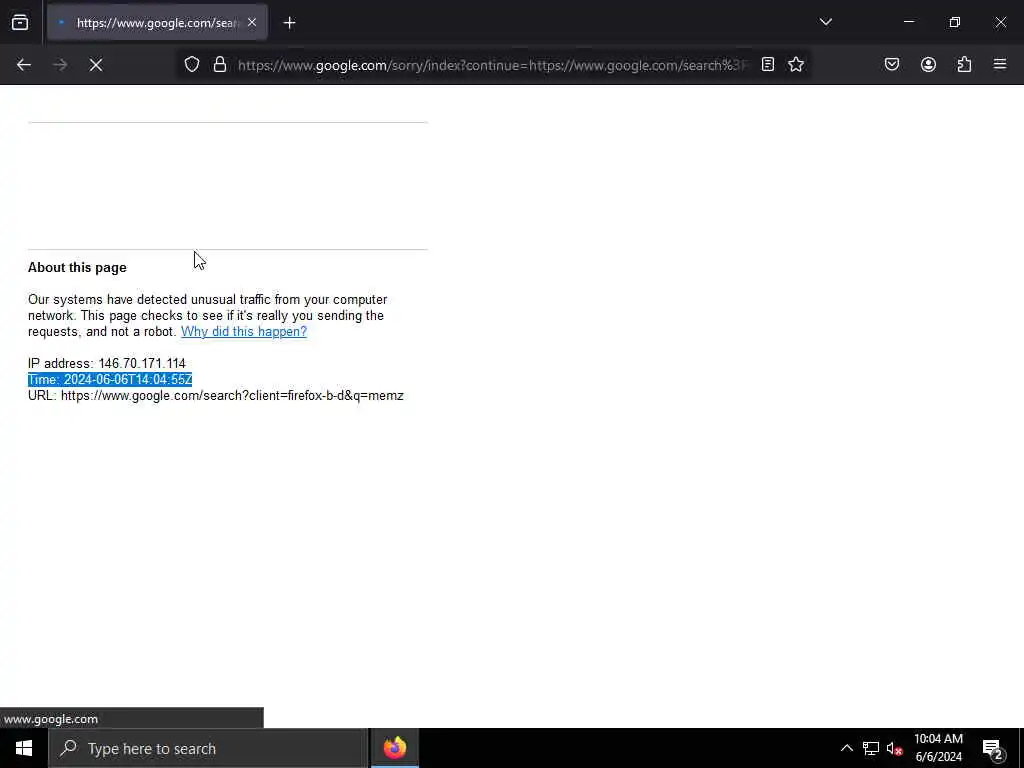The height and width of the screenshot is (768, 1024).
Task: Open the application hamburger menu
Action: (1000, 65)
